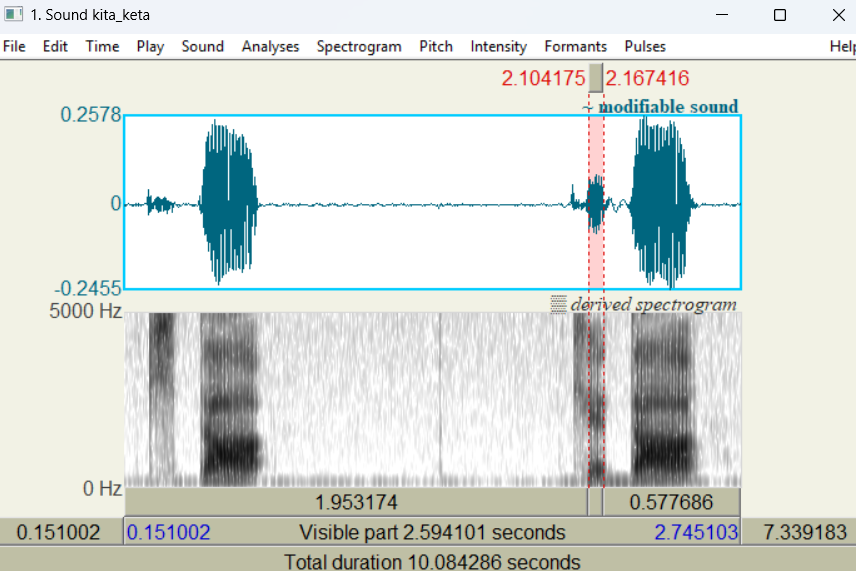Open the Sound menu

[203, 46]
